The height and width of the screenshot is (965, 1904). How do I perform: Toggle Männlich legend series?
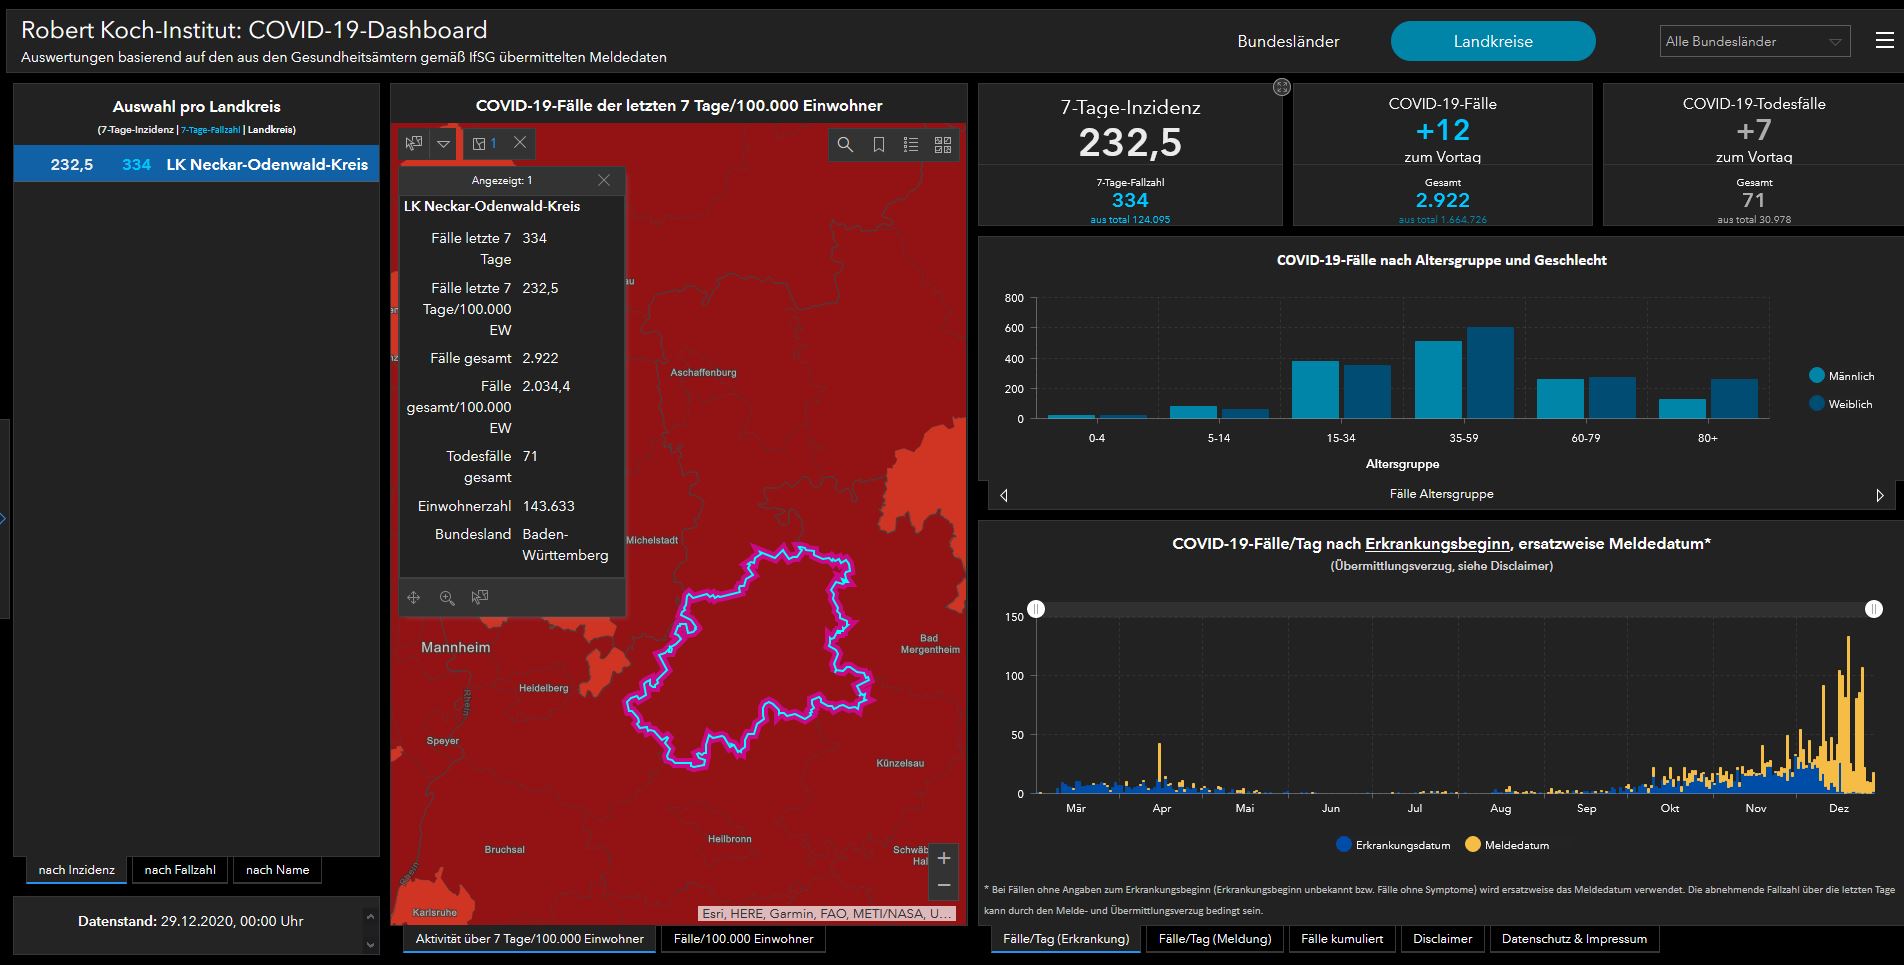tap(1841, 376)
